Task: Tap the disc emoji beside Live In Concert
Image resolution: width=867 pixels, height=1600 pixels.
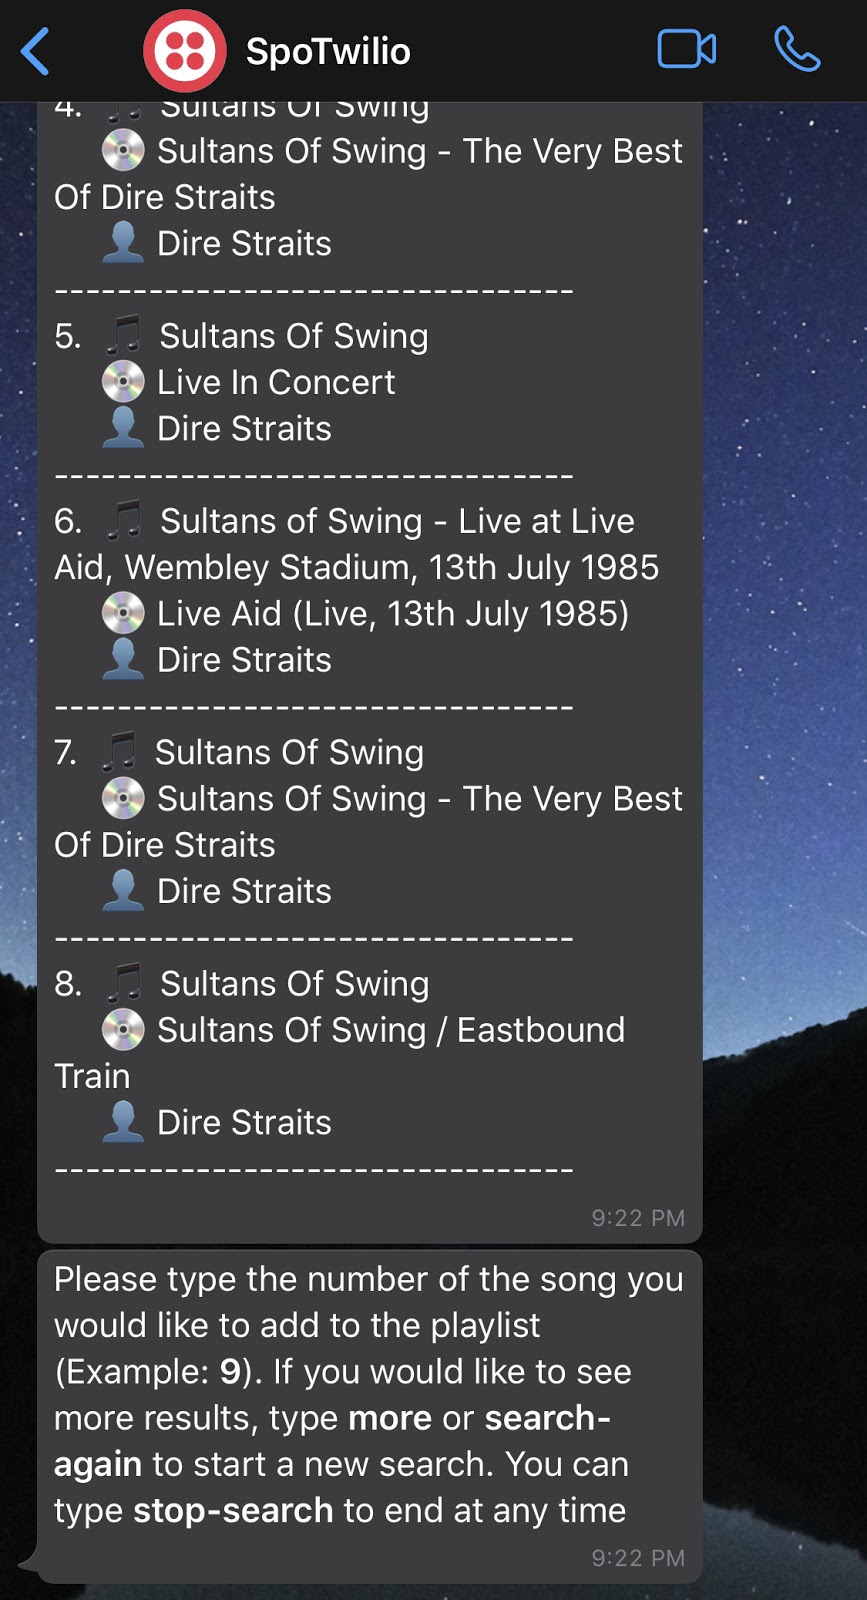Action: click(x=123, y=382)
